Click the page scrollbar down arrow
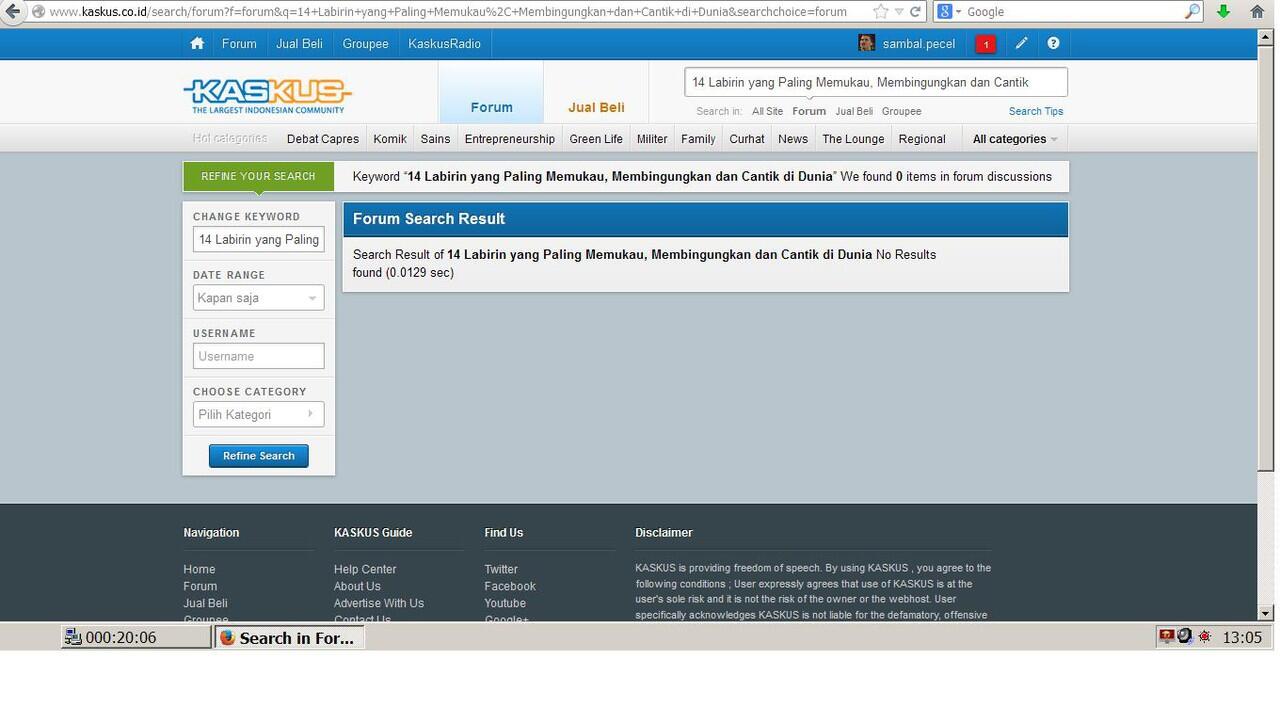Viewport: 1280px width, 723px height. point(1266,613)
